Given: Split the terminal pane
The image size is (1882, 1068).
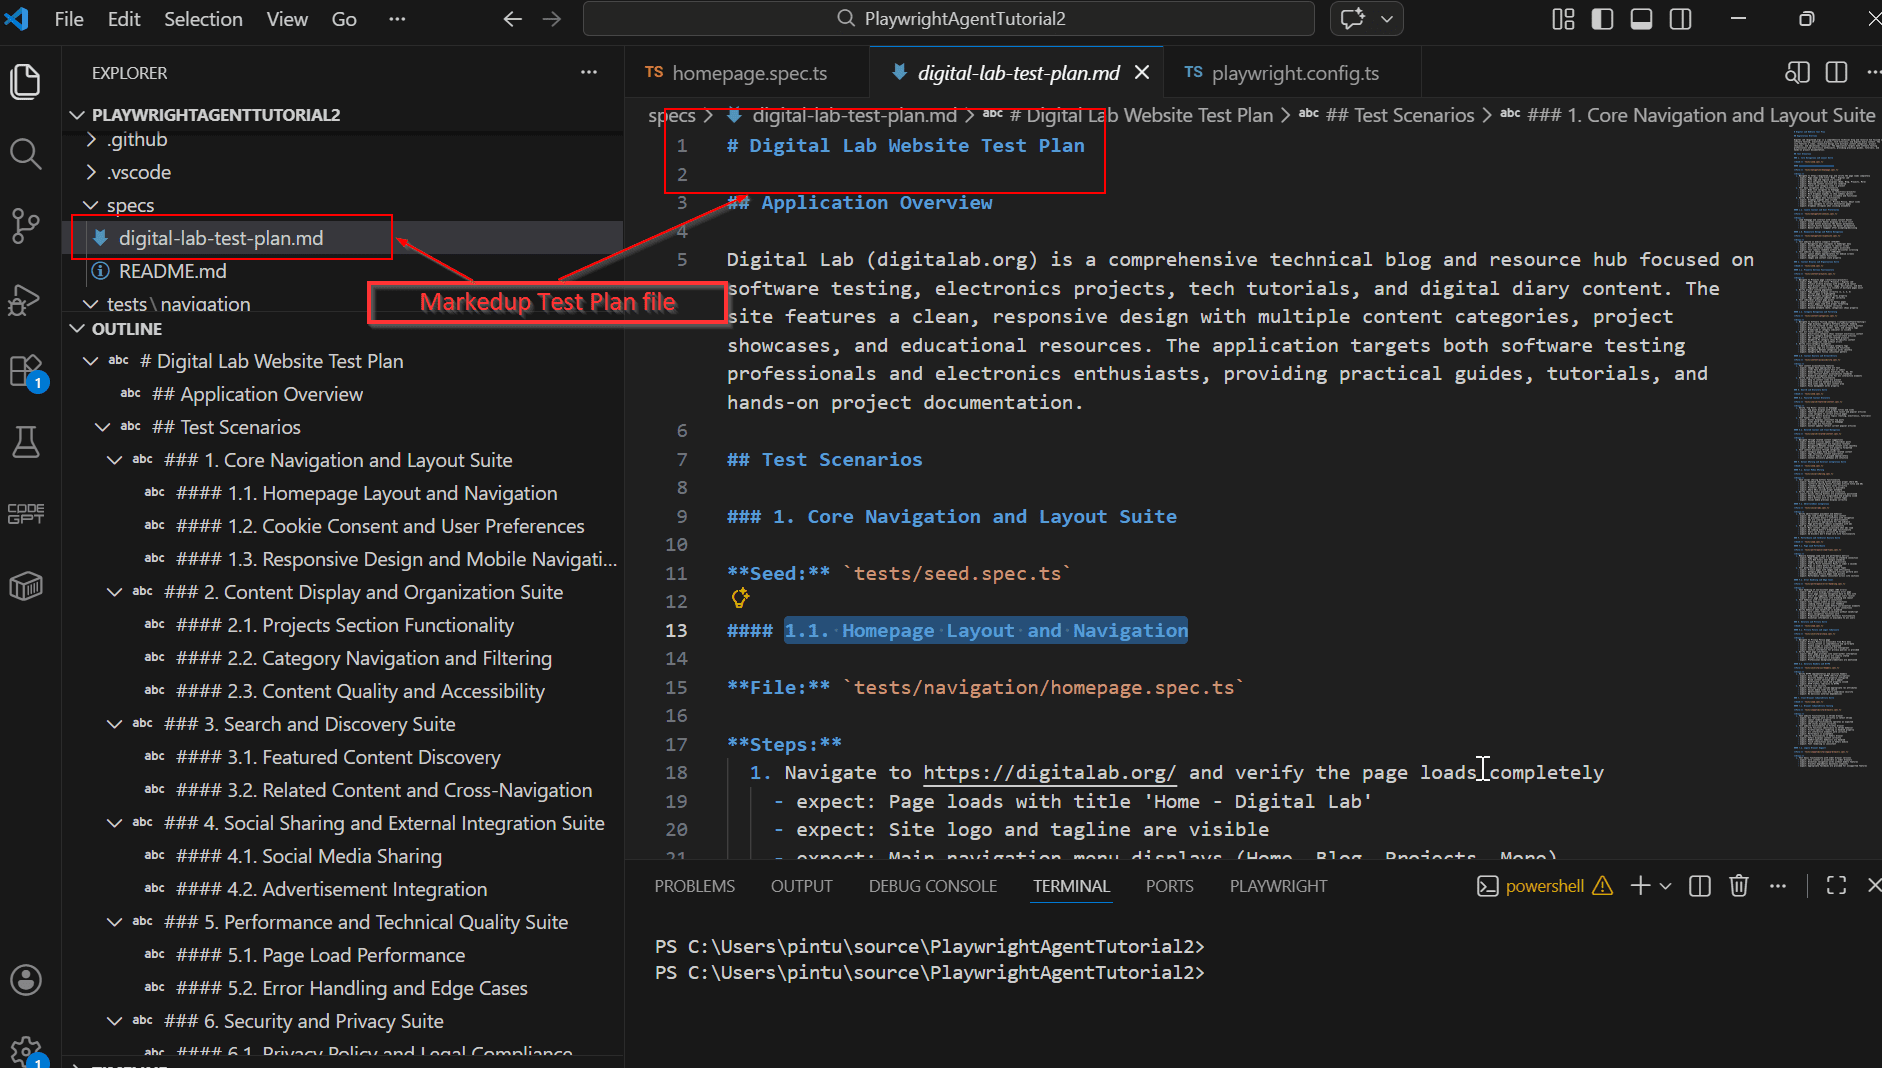Looking at the screenshot, I should (1699, 886).
